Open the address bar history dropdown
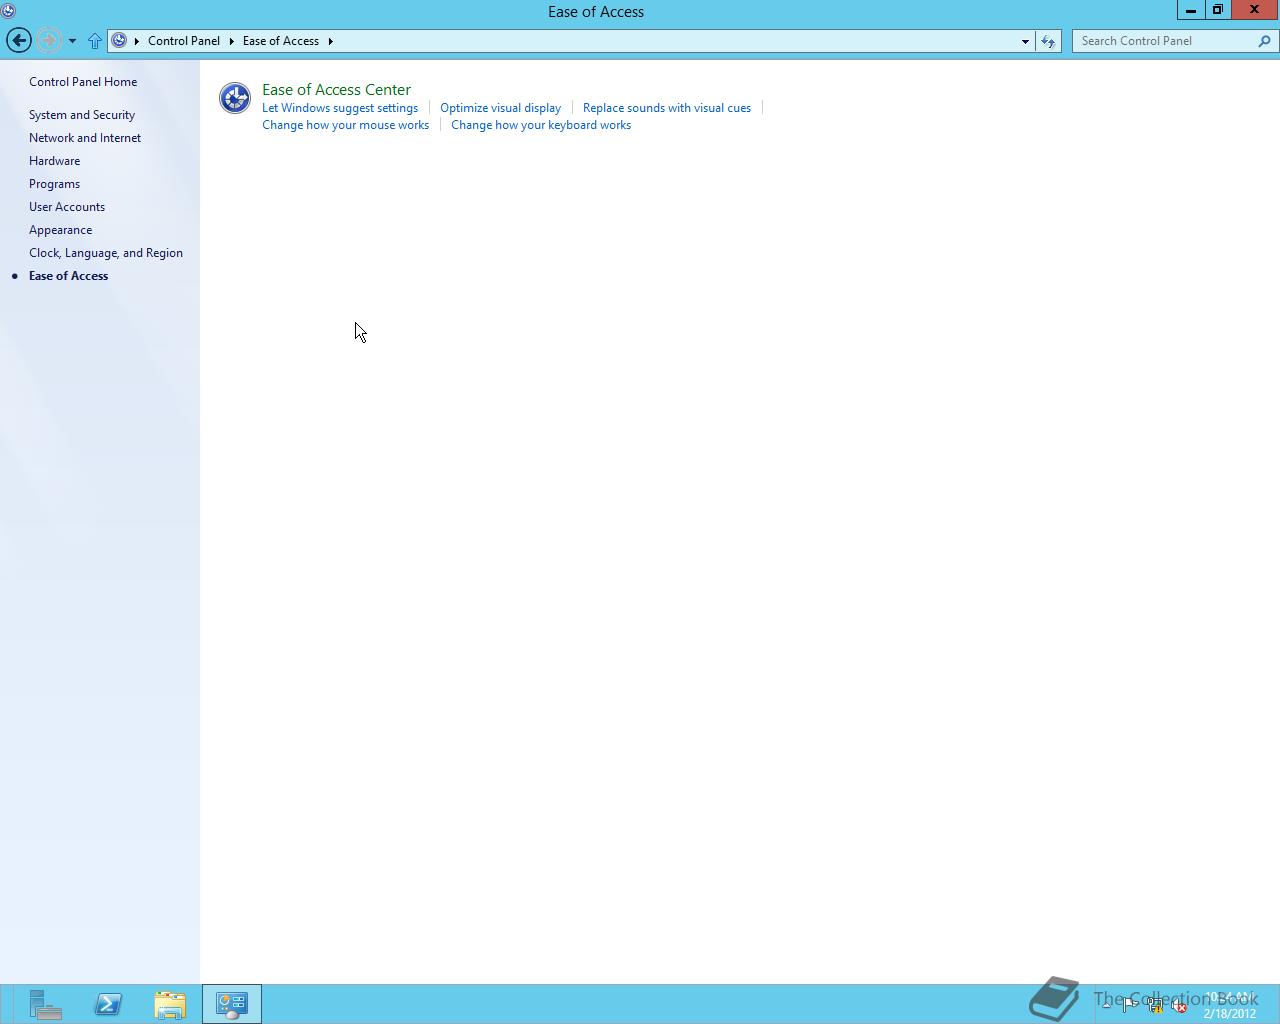Image resolution: width=1280 pixels, height=1024 pixels. tap(1025, 41)
